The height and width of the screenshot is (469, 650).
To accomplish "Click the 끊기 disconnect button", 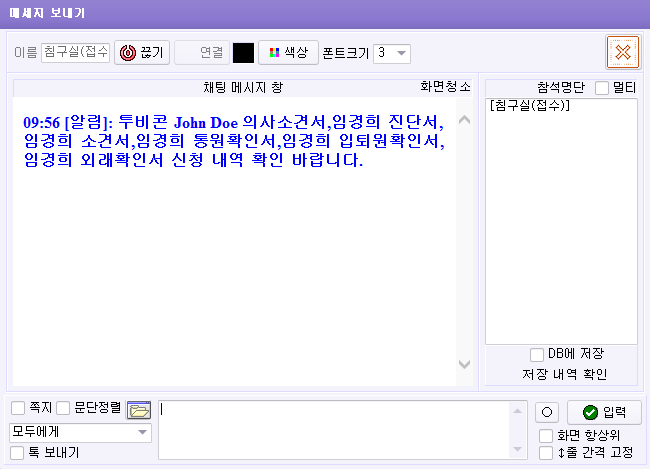I will pyautogui.click(x=143, y=52).
